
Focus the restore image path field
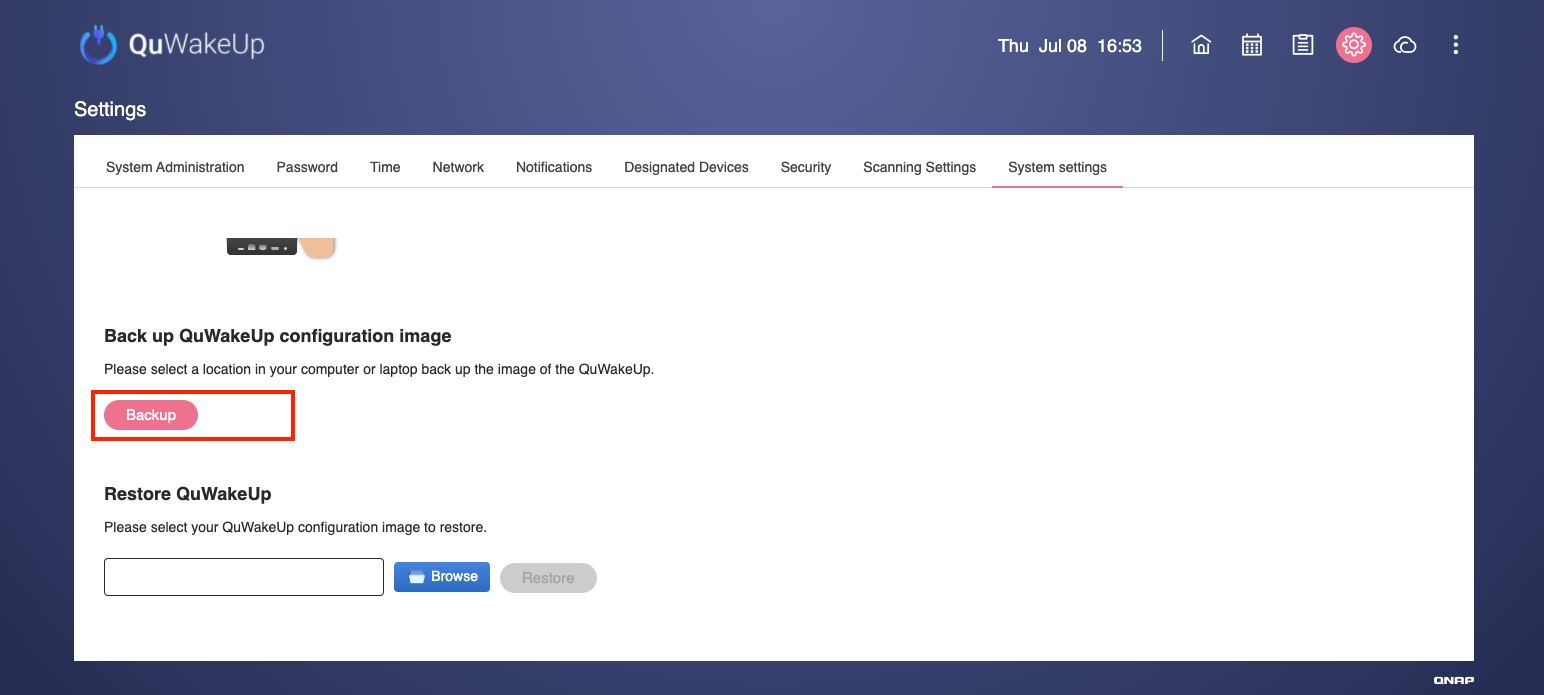[244, 577]
